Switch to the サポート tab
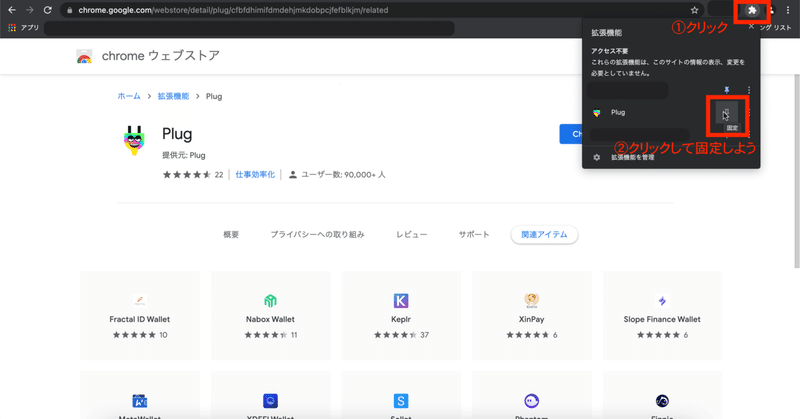Image resolution: width=800 pixels, height=419 pixels. point(474,234)
